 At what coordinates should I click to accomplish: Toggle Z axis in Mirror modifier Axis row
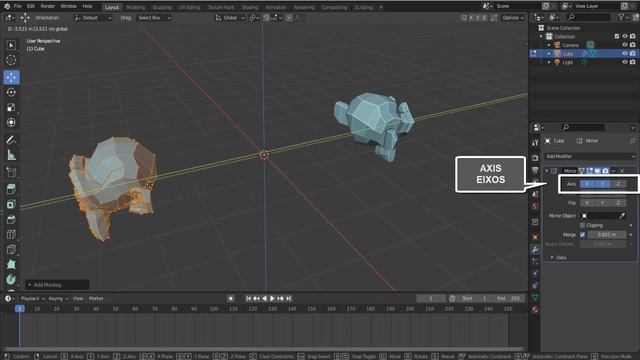coord(618,184)
